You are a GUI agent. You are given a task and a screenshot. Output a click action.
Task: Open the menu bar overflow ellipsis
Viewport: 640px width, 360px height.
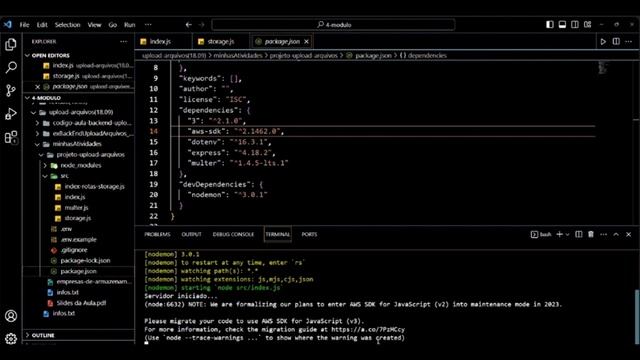click(x=148, y=25)
